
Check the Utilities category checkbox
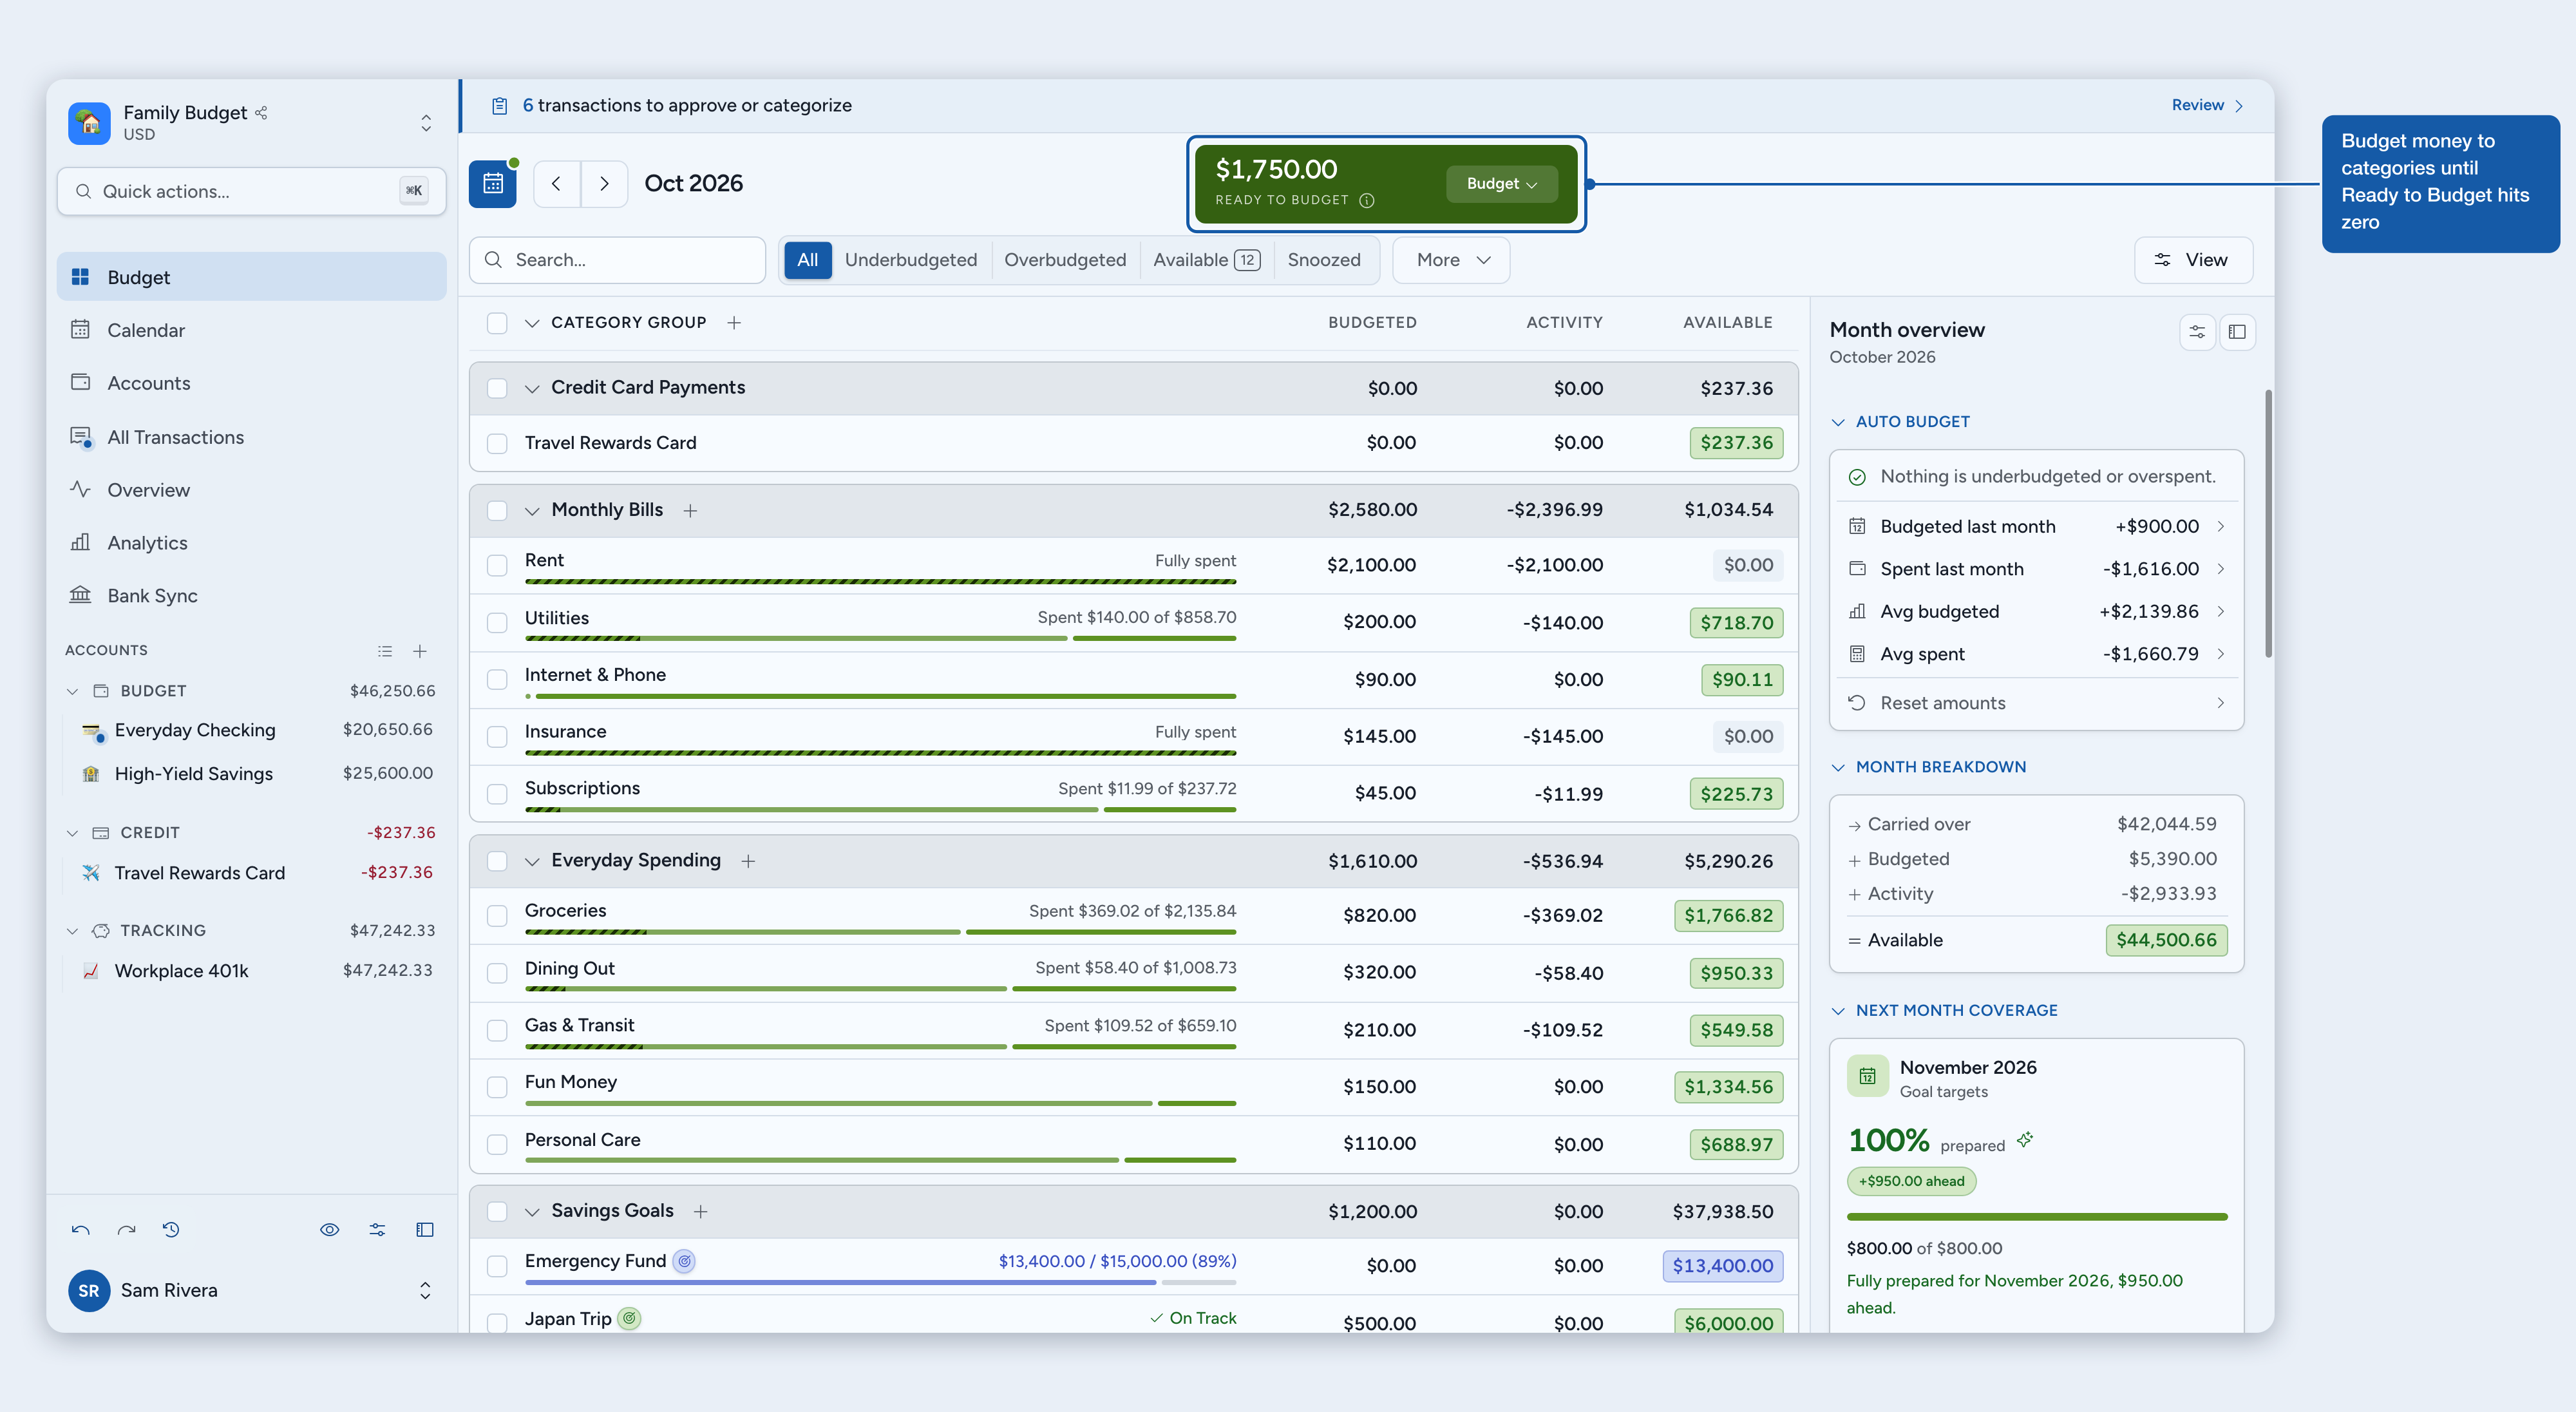[x=497, y=622]
